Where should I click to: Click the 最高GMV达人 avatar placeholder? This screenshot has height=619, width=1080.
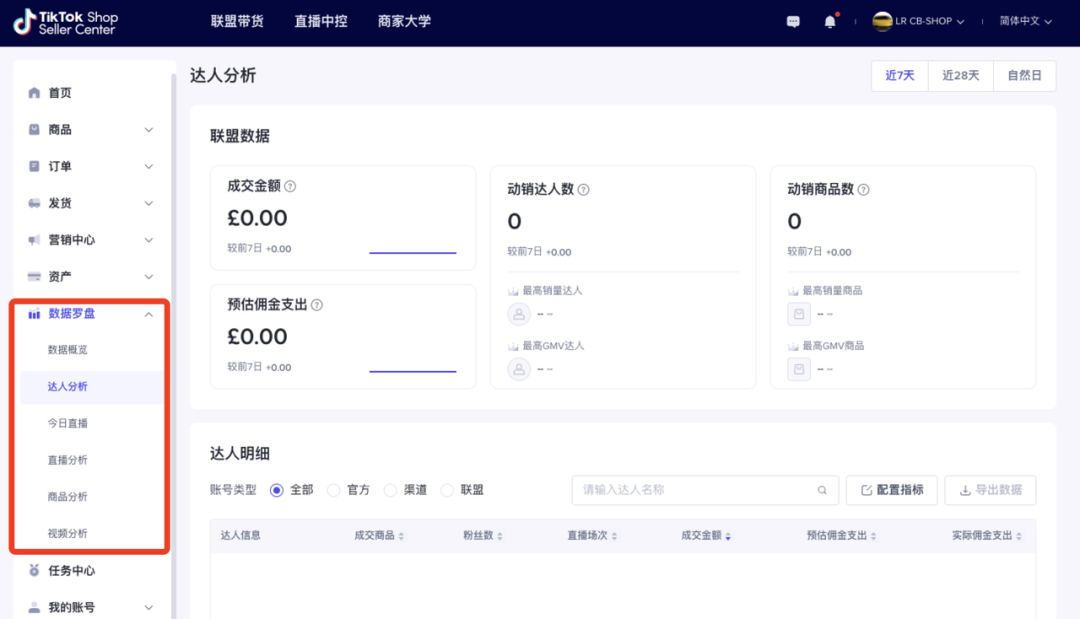[x=519, y=369]
